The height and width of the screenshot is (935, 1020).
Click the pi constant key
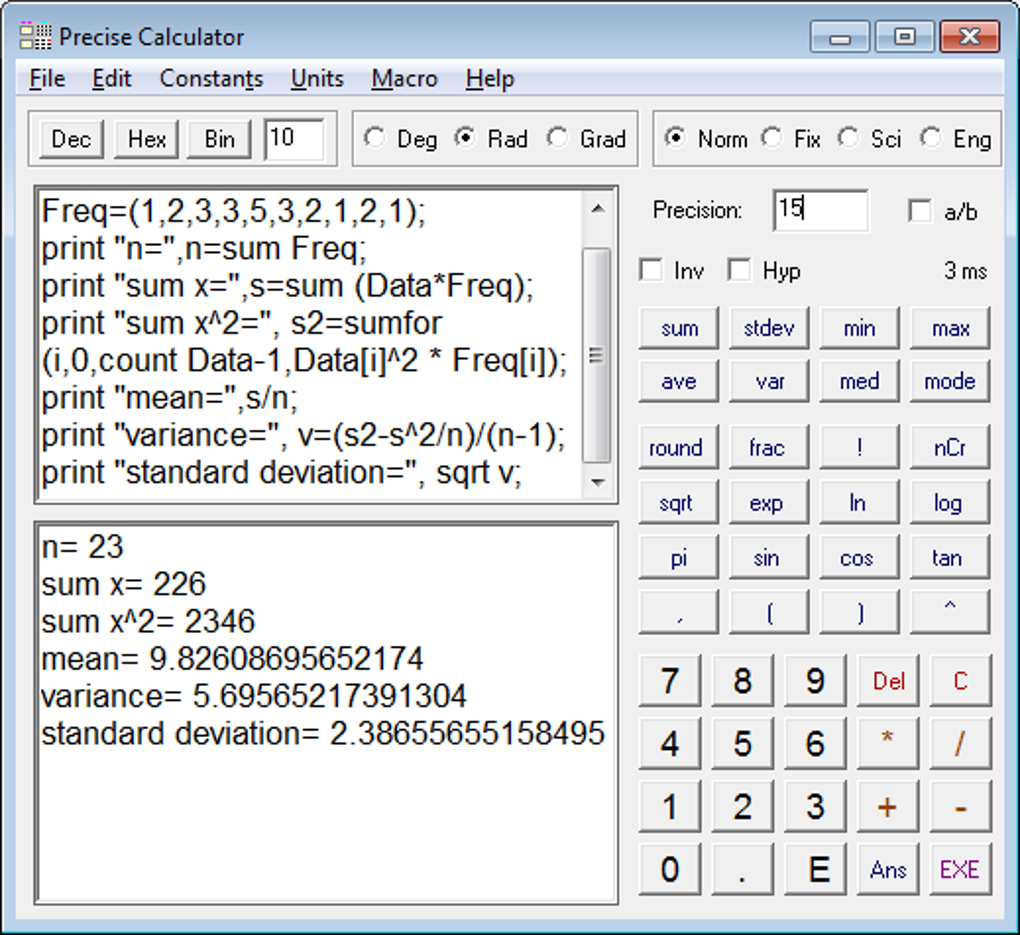tap(678, 556)
